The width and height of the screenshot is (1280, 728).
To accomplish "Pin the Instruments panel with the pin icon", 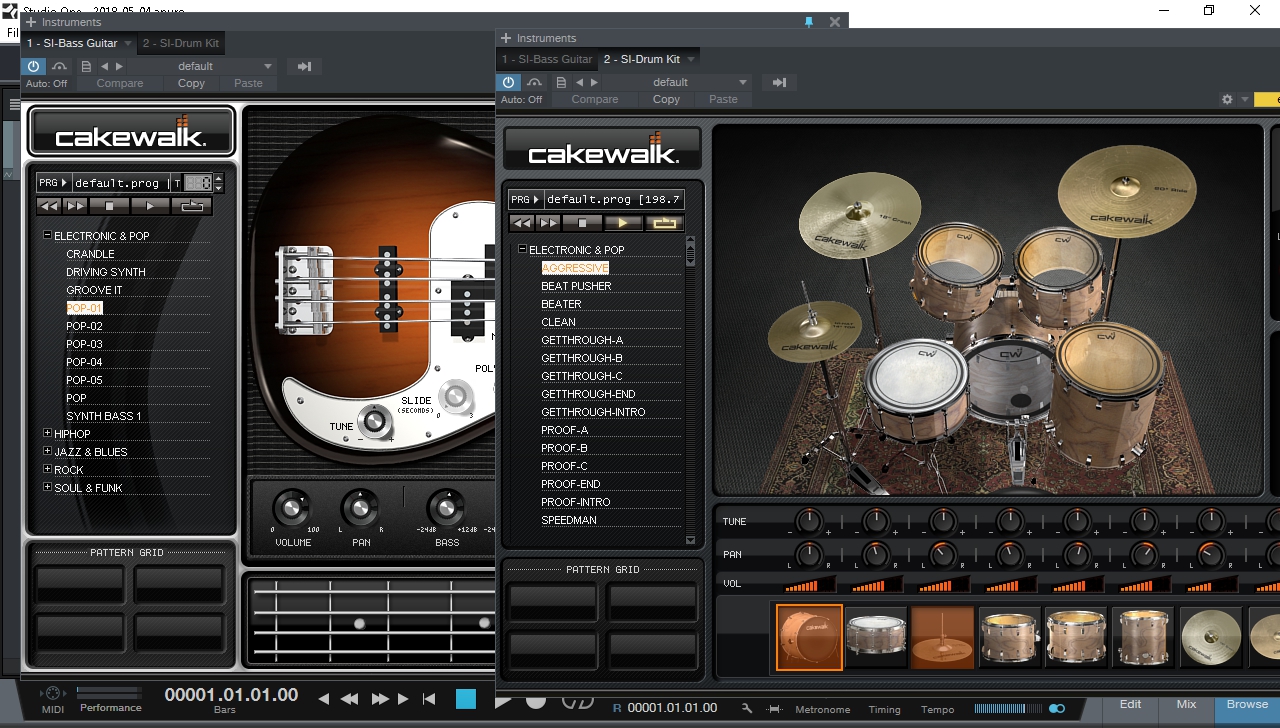I will [x=809, y=21].
